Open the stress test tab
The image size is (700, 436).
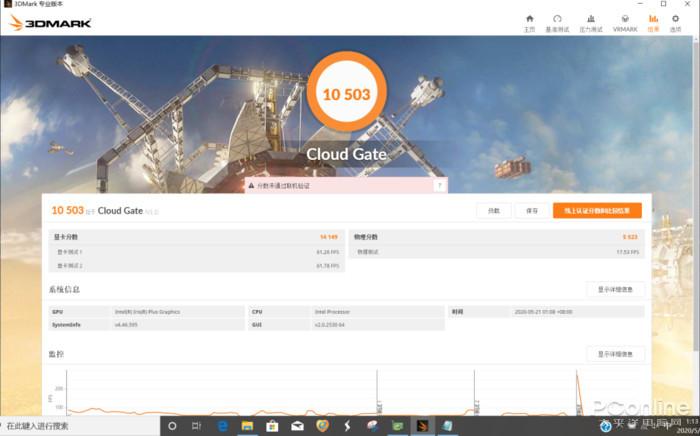[x=591, y=23]
